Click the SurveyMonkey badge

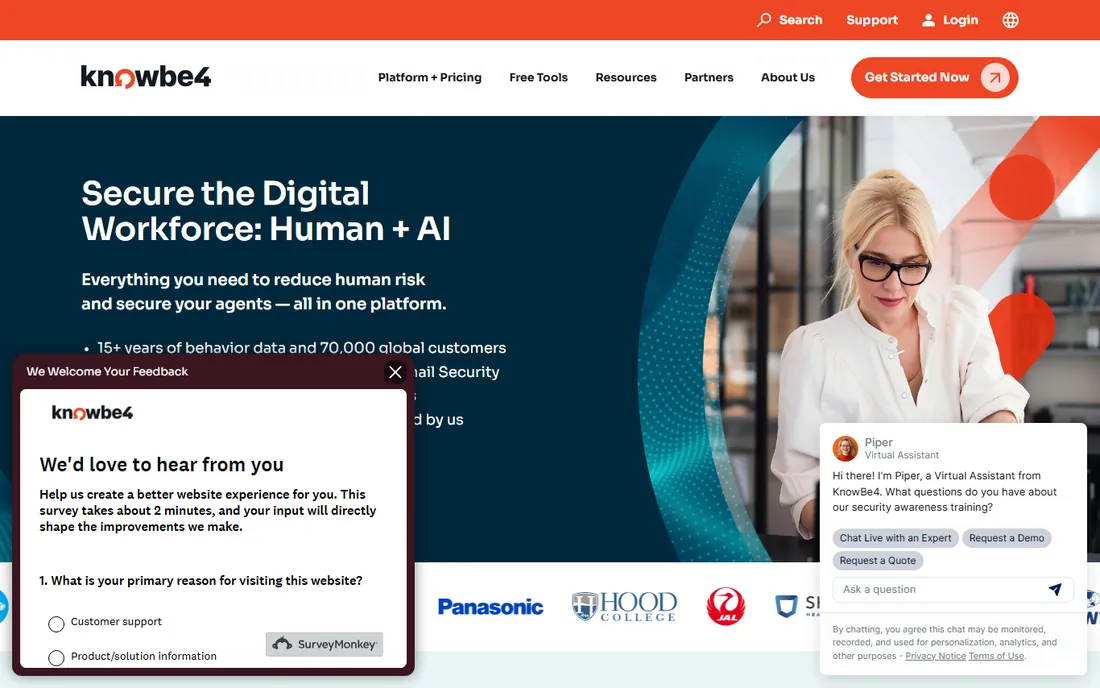click(324, 644)
